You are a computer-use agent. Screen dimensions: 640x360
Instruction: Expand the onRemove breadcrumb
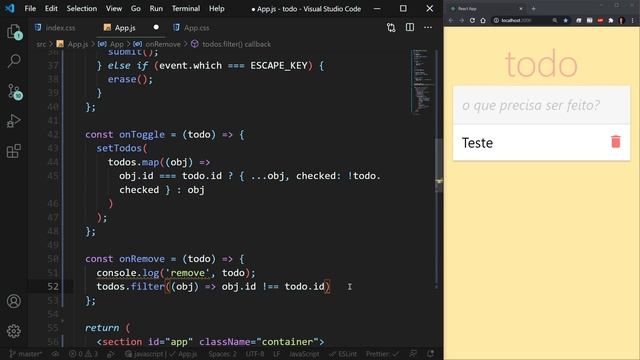(x=157, y=44)
